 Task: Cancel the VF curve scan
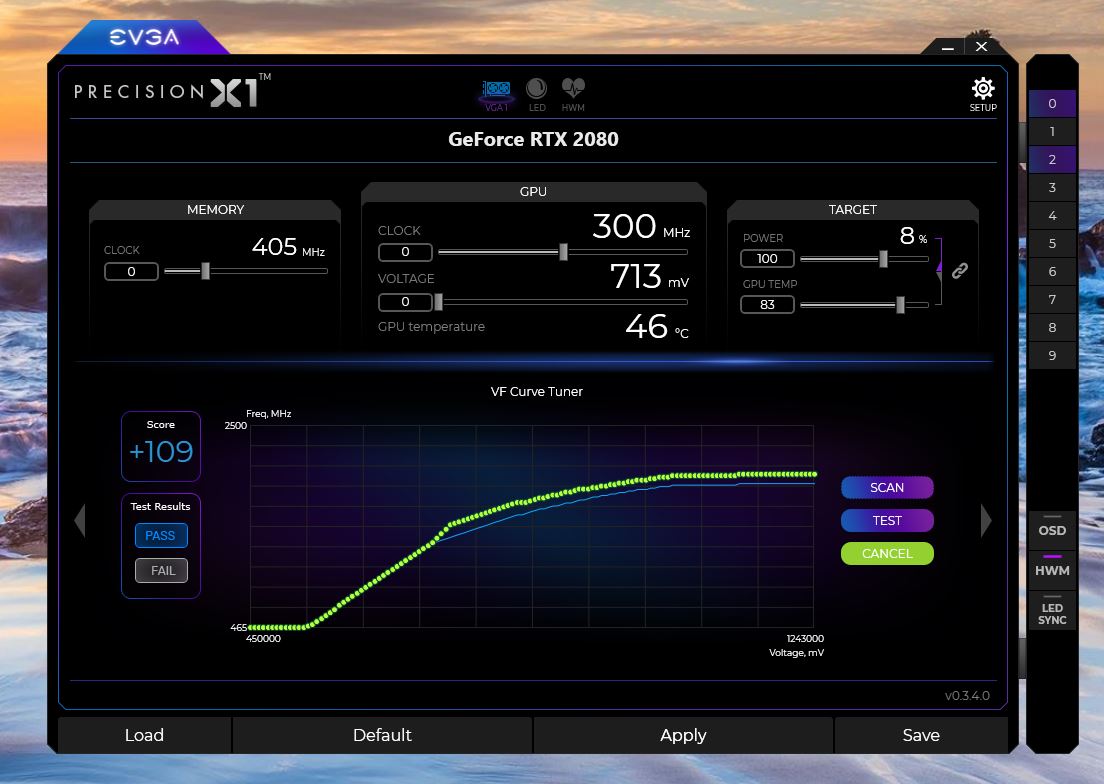[x=887, y=554]
